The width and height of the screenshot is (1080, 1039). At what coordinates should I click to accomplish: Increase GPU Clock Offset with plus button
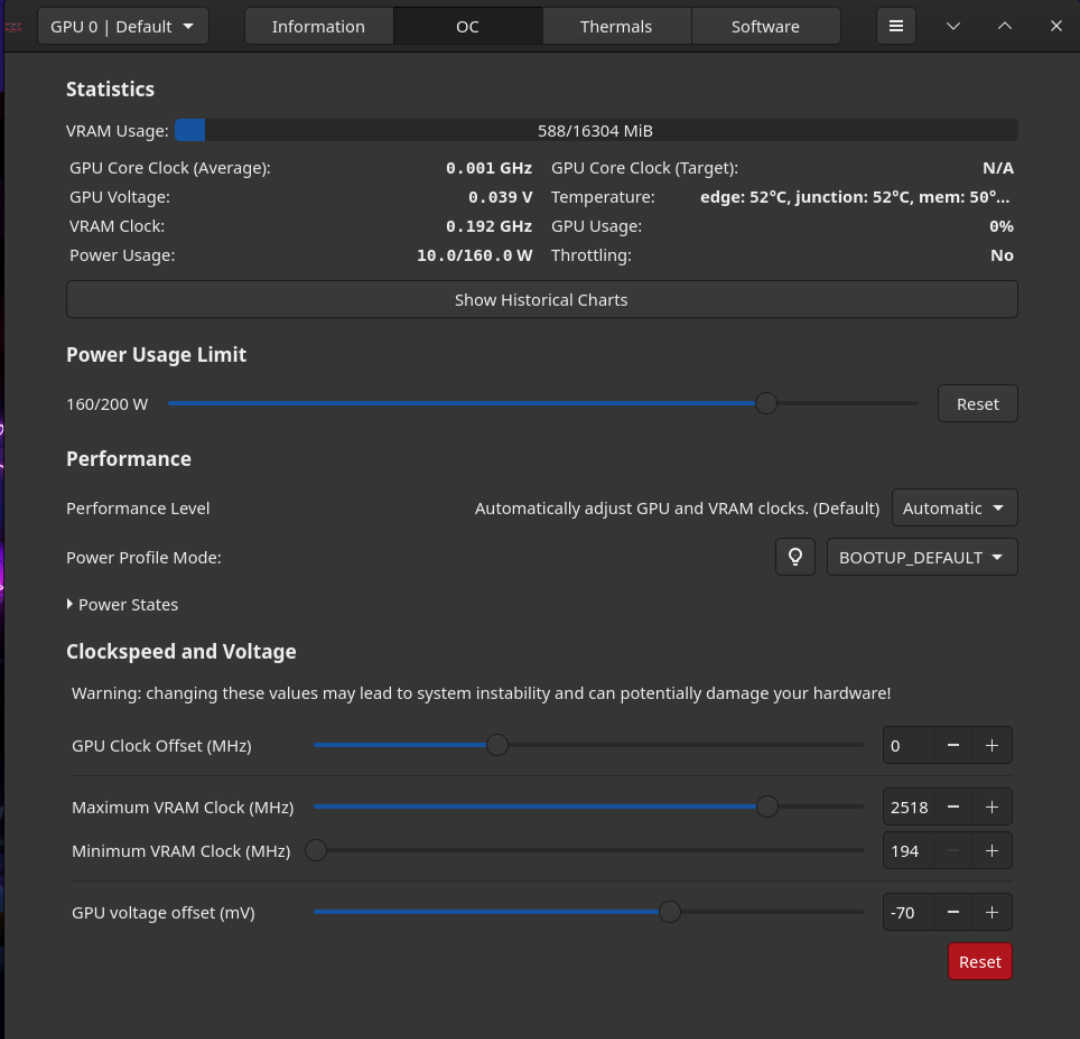[991, 746]
